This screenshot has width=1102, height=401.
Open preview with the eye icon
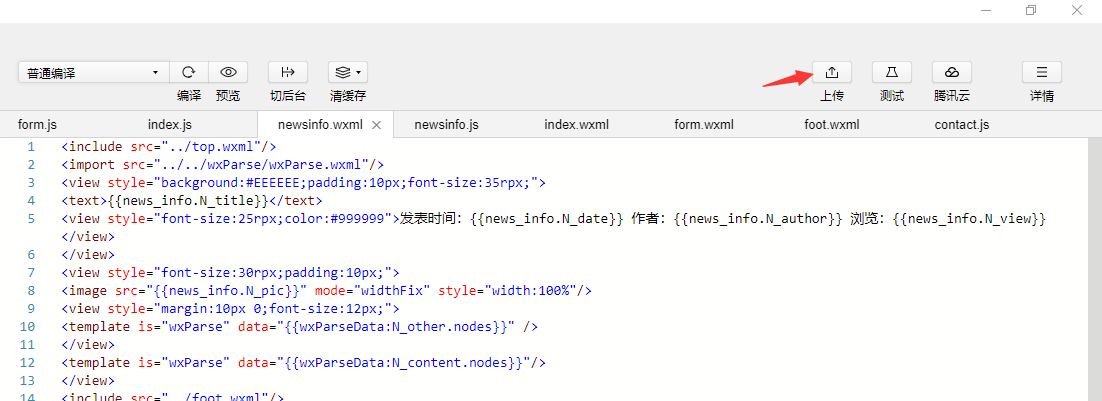tap(228, 72)
